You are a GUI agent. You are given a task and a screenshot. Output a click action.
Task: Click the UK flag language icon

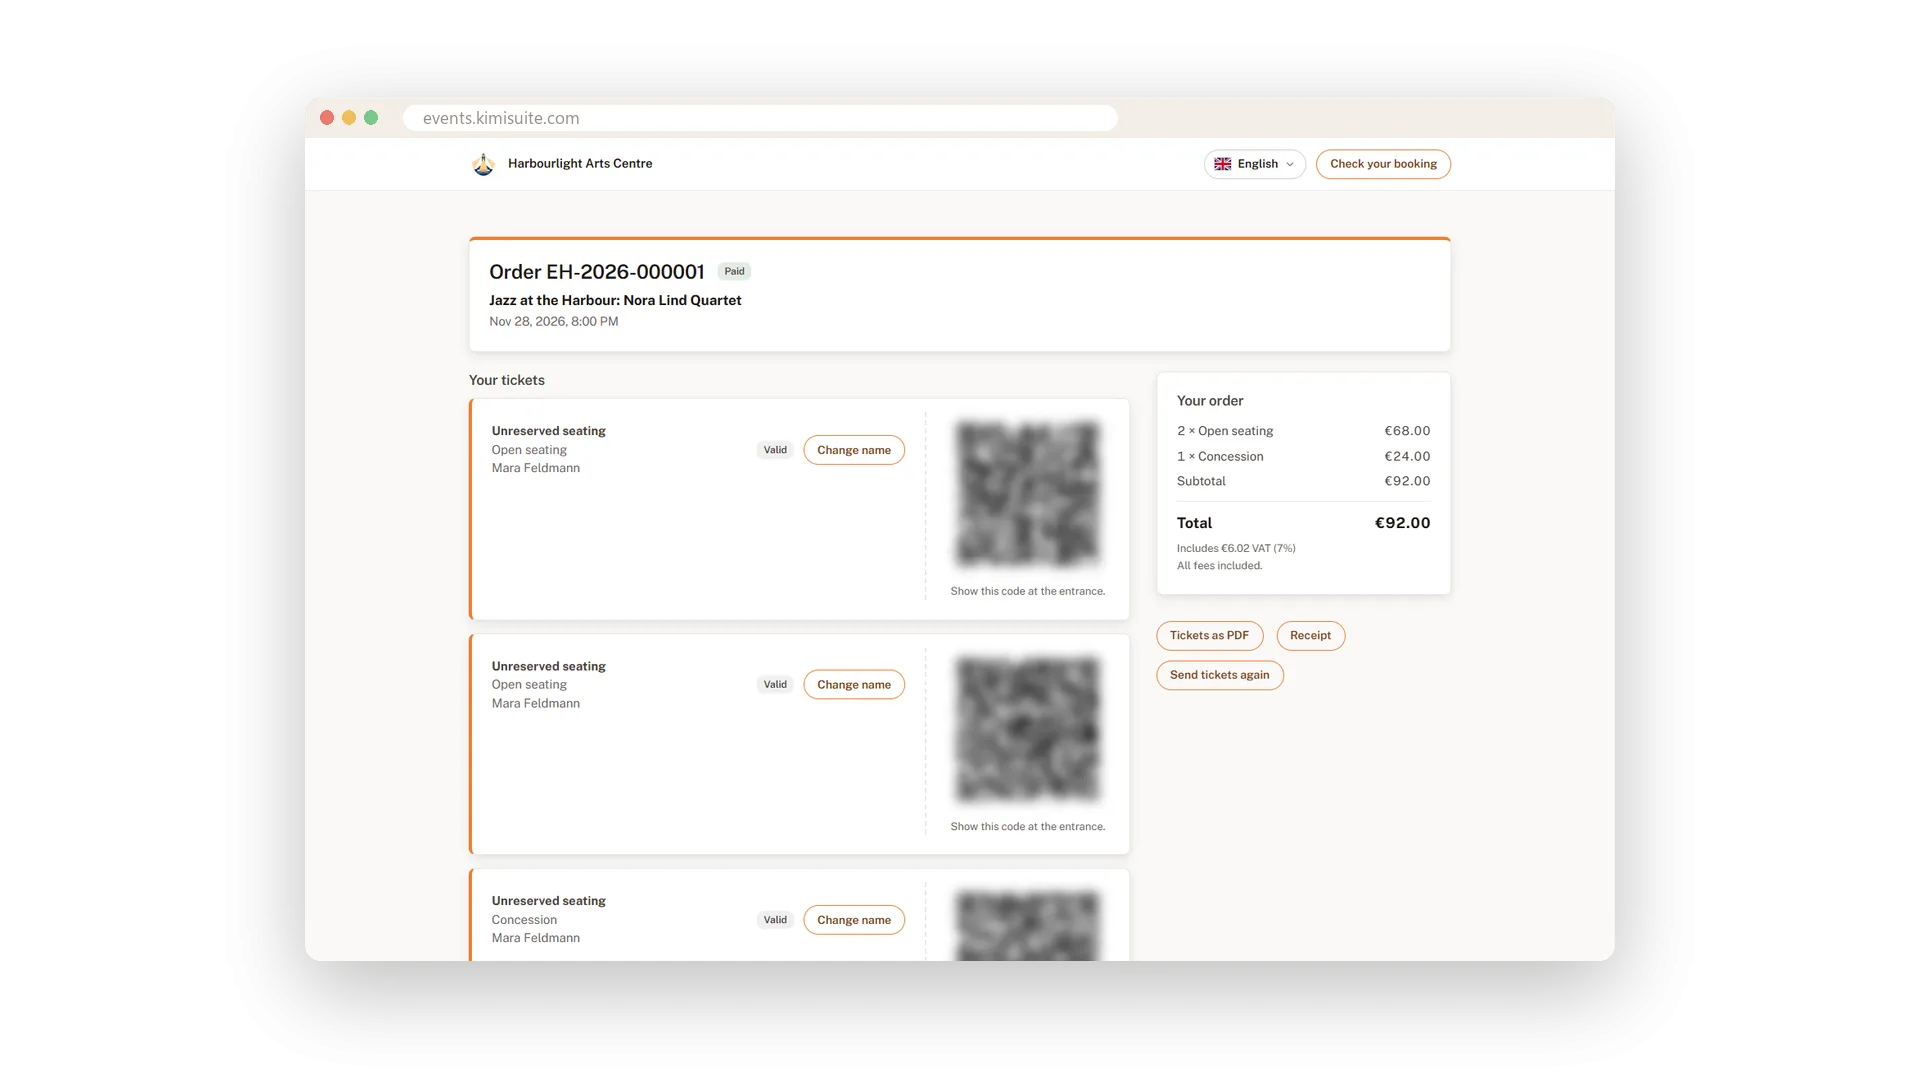coord(1222,164)
